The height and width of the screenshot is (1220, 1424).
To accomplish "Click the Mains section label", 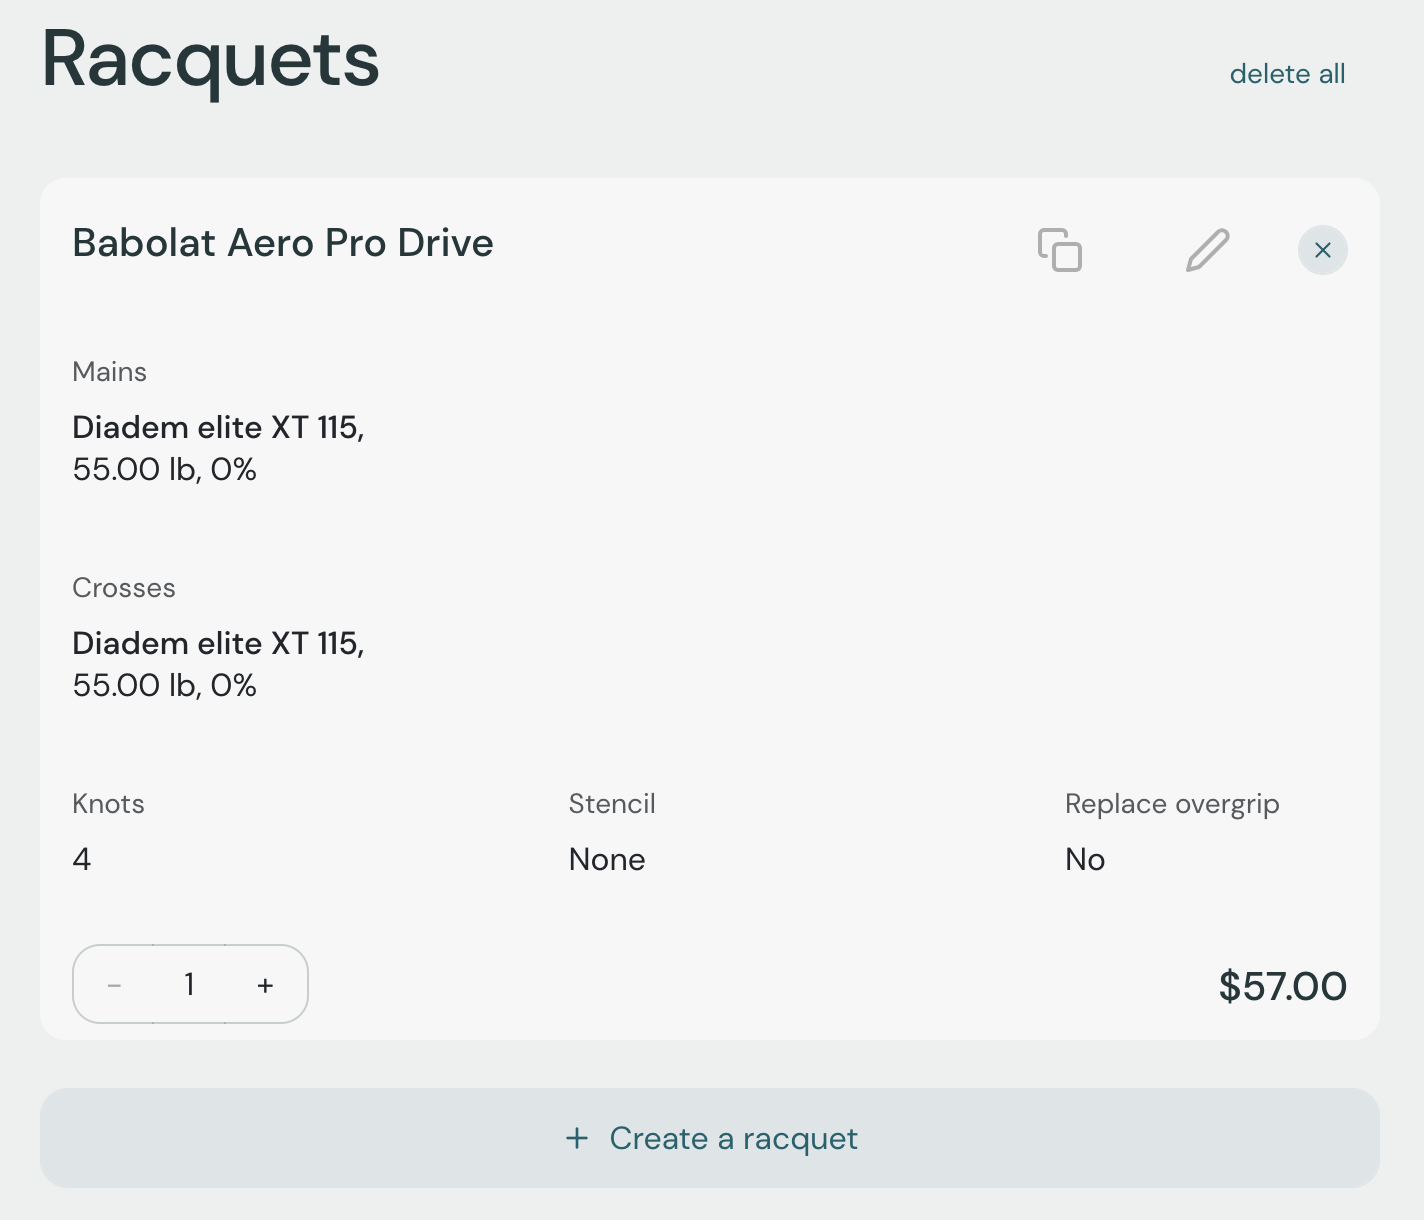I will click(110, 372).
